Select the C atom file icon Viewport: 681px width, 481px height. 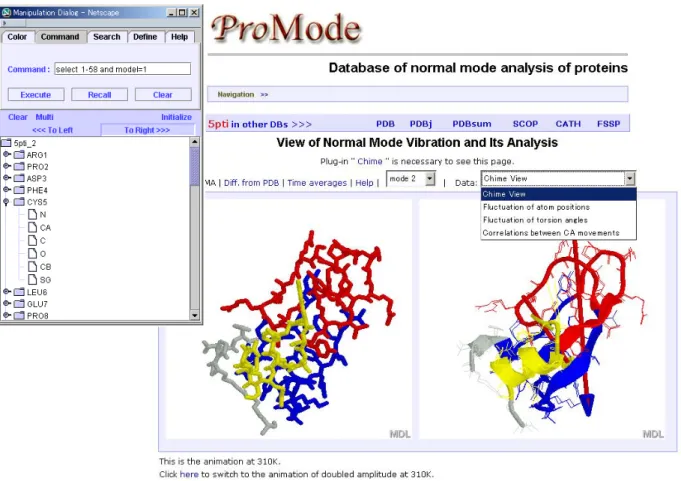point(32,240)
